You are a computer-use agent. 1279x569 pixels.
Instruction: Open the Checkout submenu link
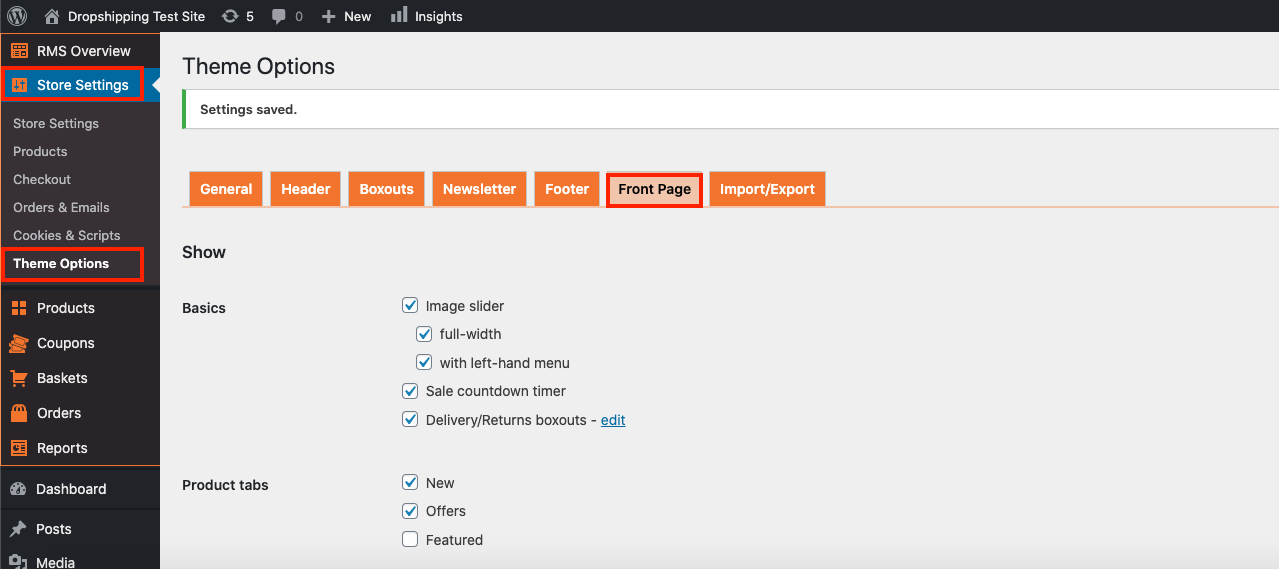(42, 179)
